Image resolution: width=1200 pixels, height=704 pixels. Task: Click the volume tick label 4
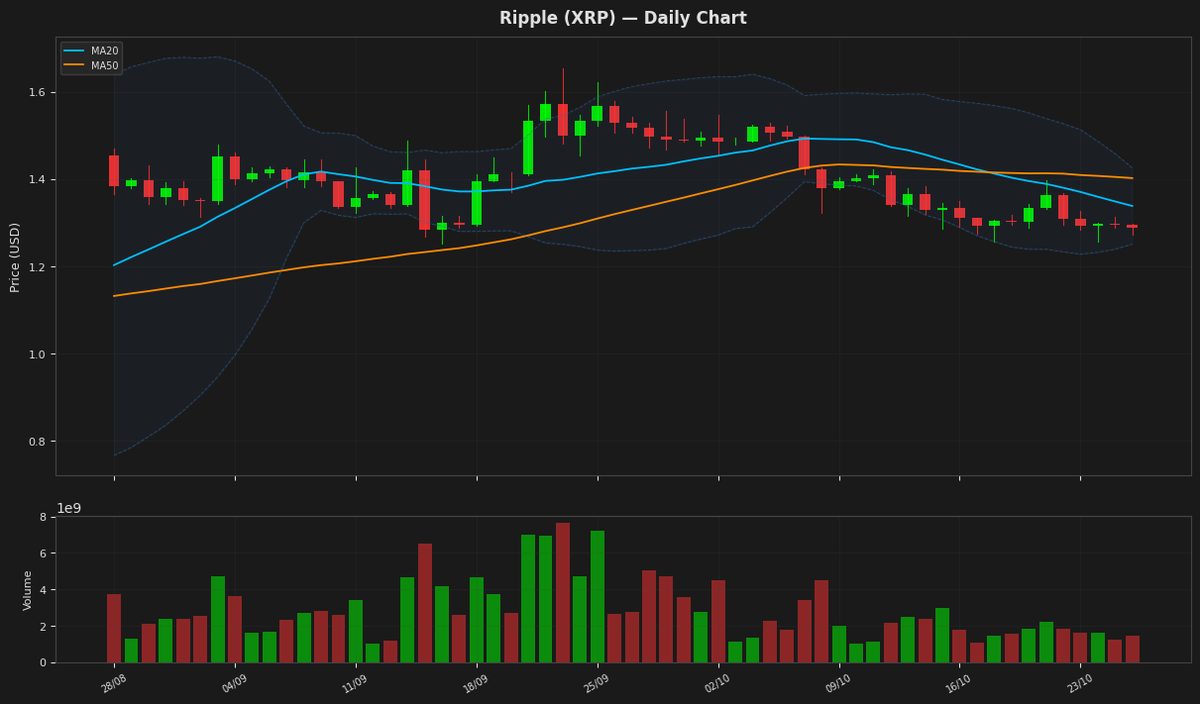[43, 590]
